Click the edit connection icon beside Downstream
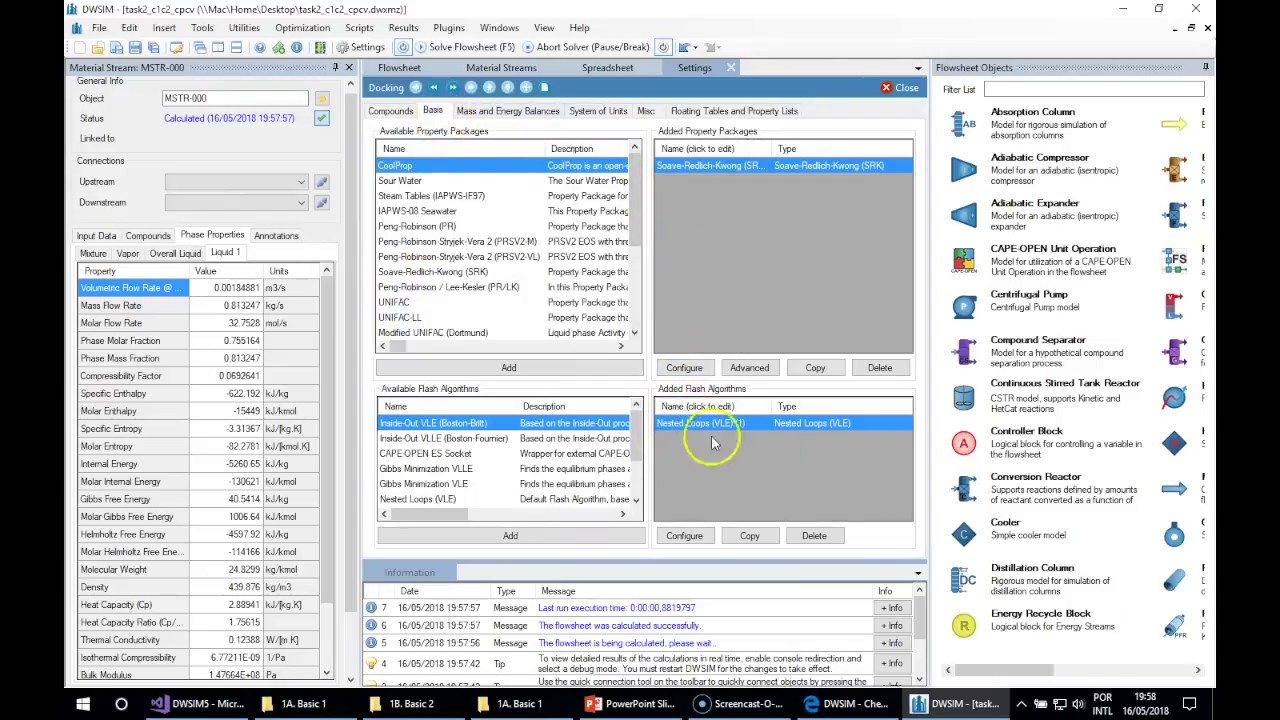The width and height of the screenshot is (1280, 720). [321, 203]
